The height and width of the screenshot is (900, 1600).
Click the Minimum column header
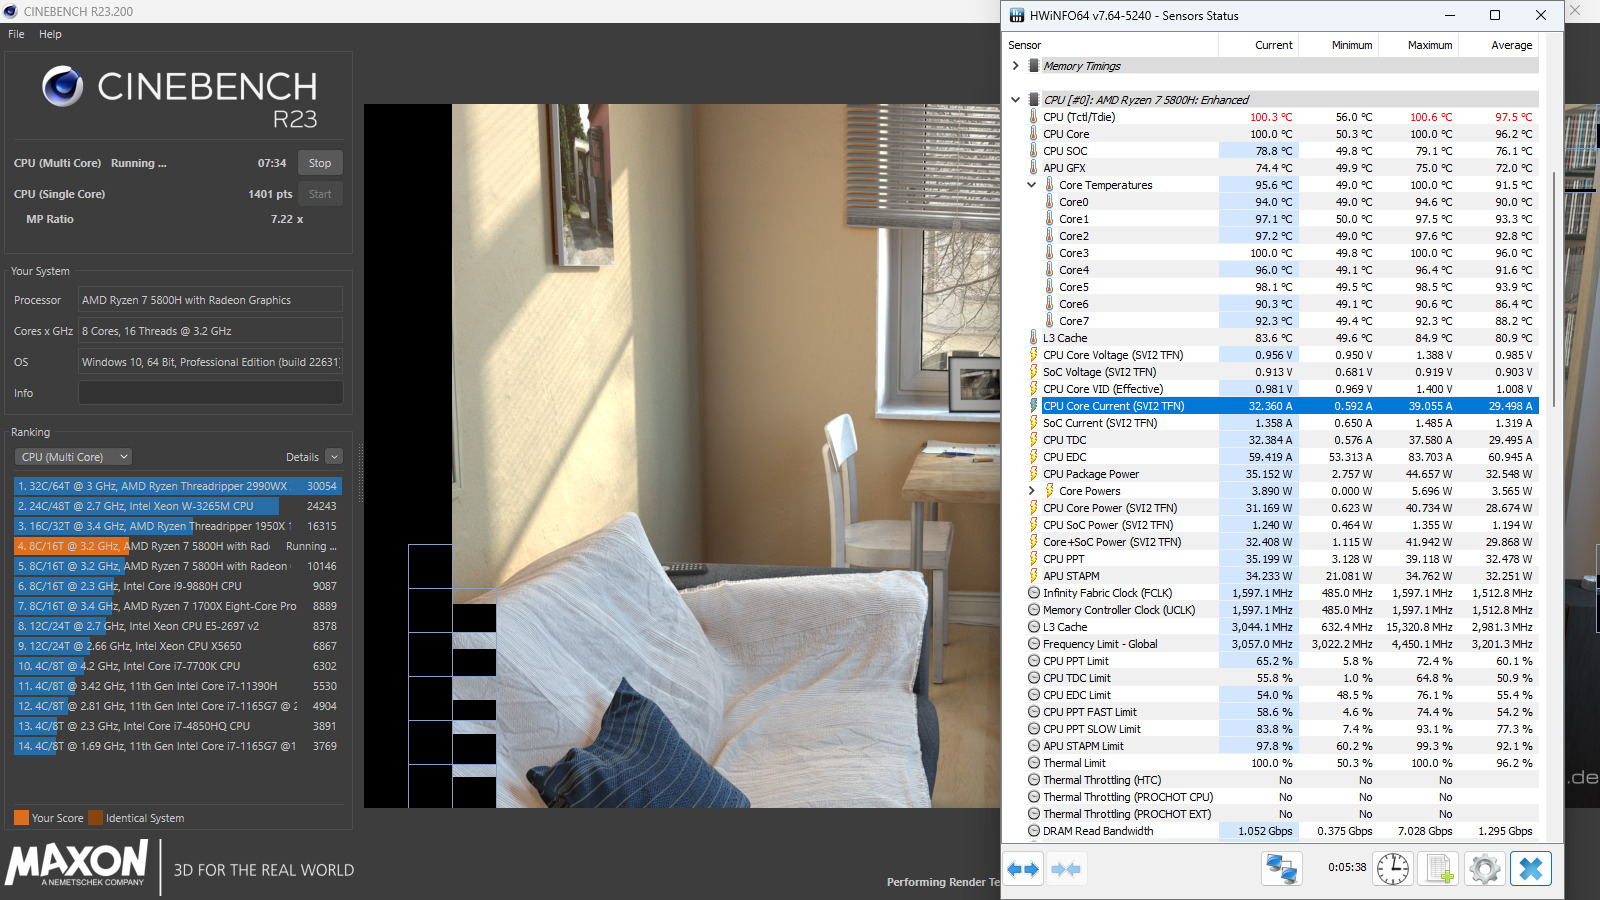[x=1338, y=45]
